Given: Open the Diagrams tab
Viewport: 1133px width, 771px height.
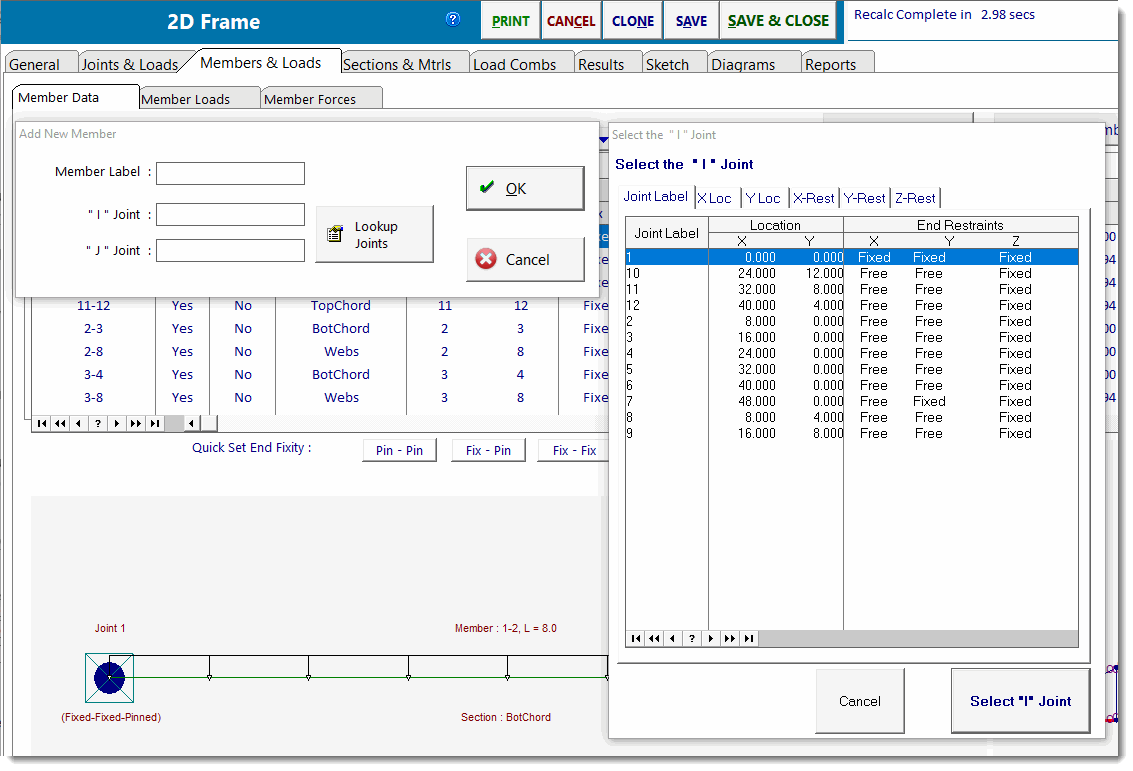Looking at the screenshot, I should point(743,64).
